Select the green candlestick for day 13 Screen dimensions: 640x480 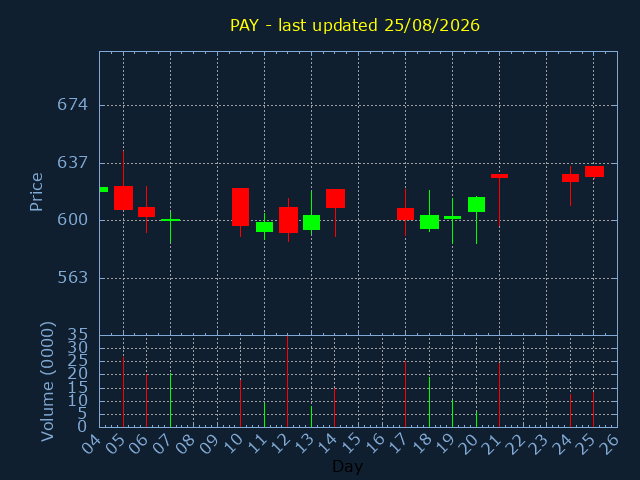click(311, 222)
